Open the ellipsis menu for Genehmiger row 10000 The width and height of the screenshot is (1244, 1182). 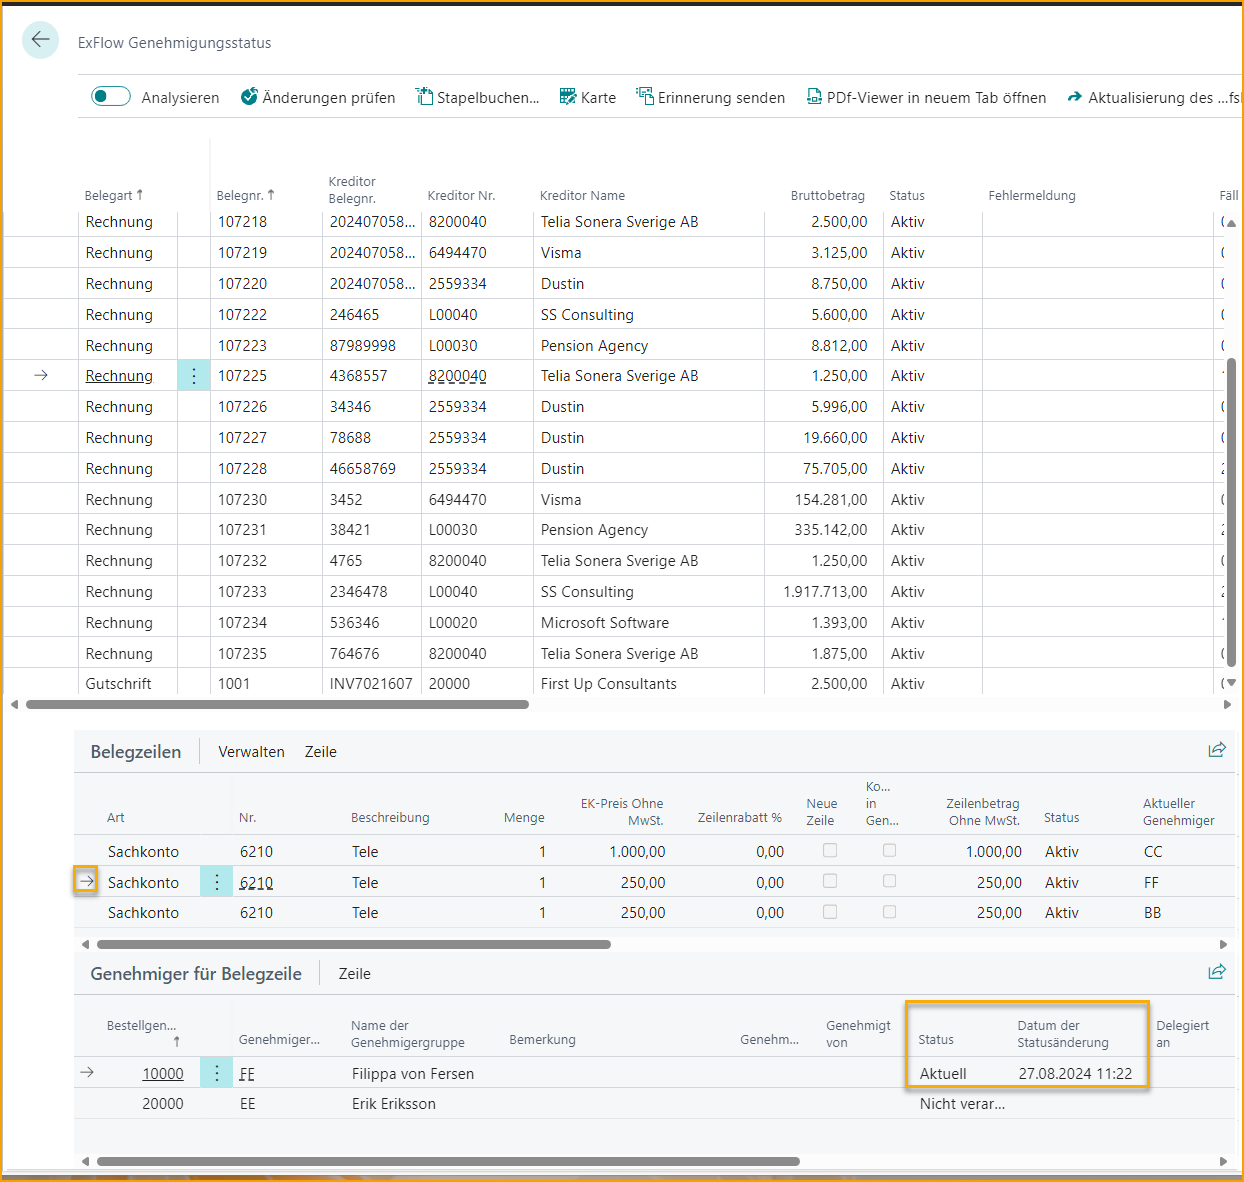click(x=216, y=1072)
